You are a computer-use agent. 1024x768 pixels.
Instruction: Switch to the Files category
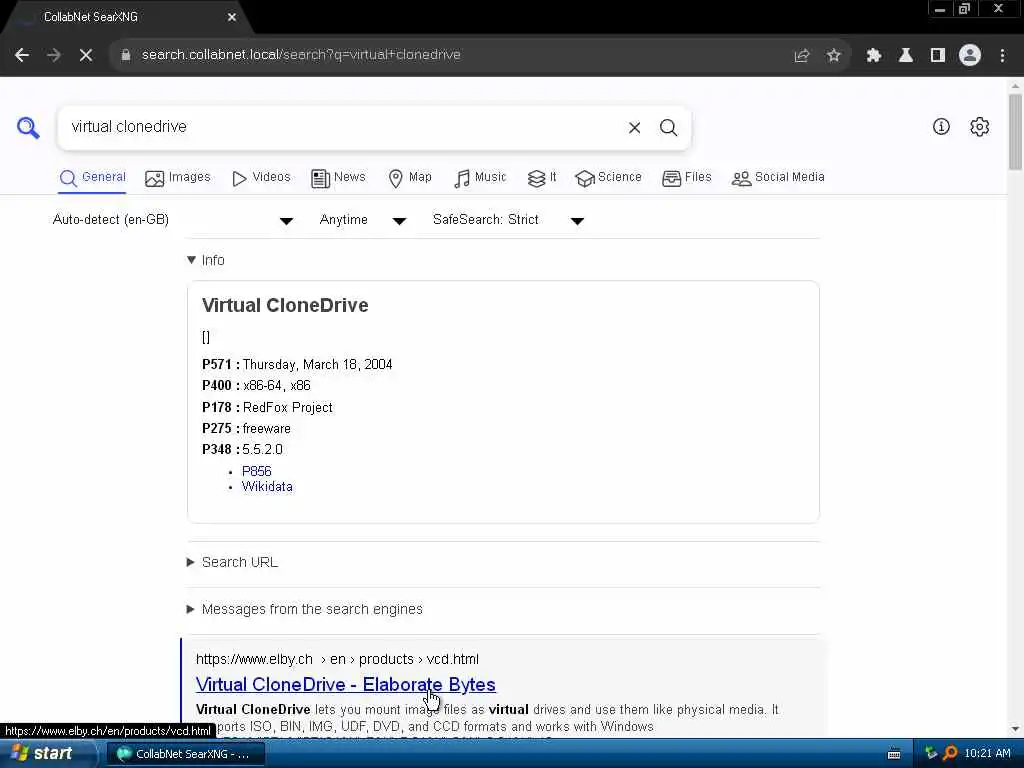click(x=686, y=178)
